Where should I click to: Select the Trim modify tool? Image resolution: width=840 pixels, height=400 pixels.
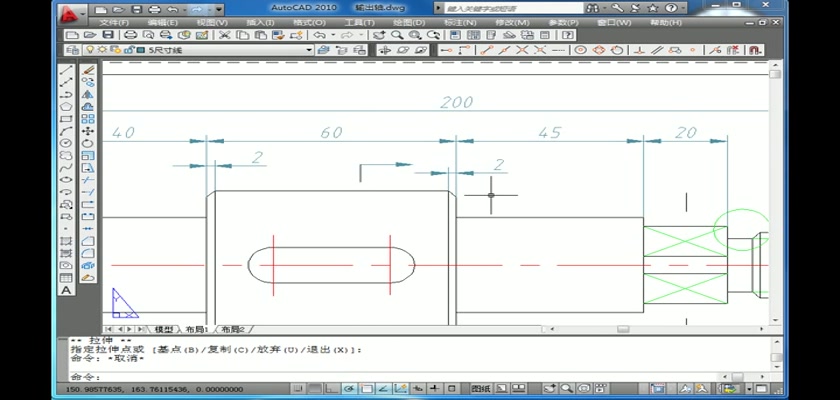click(x=88, y=180)
